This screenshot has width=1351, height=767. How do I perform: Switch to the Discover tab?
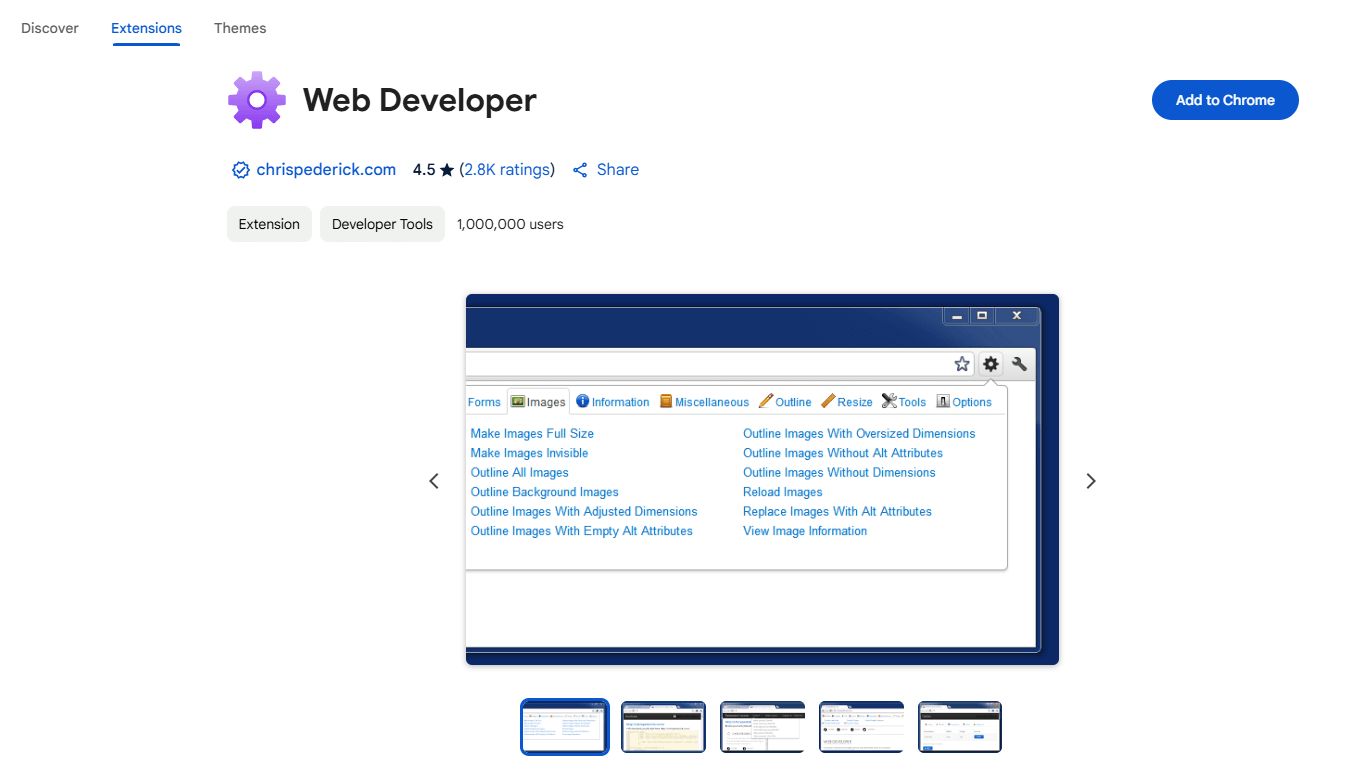49,28
